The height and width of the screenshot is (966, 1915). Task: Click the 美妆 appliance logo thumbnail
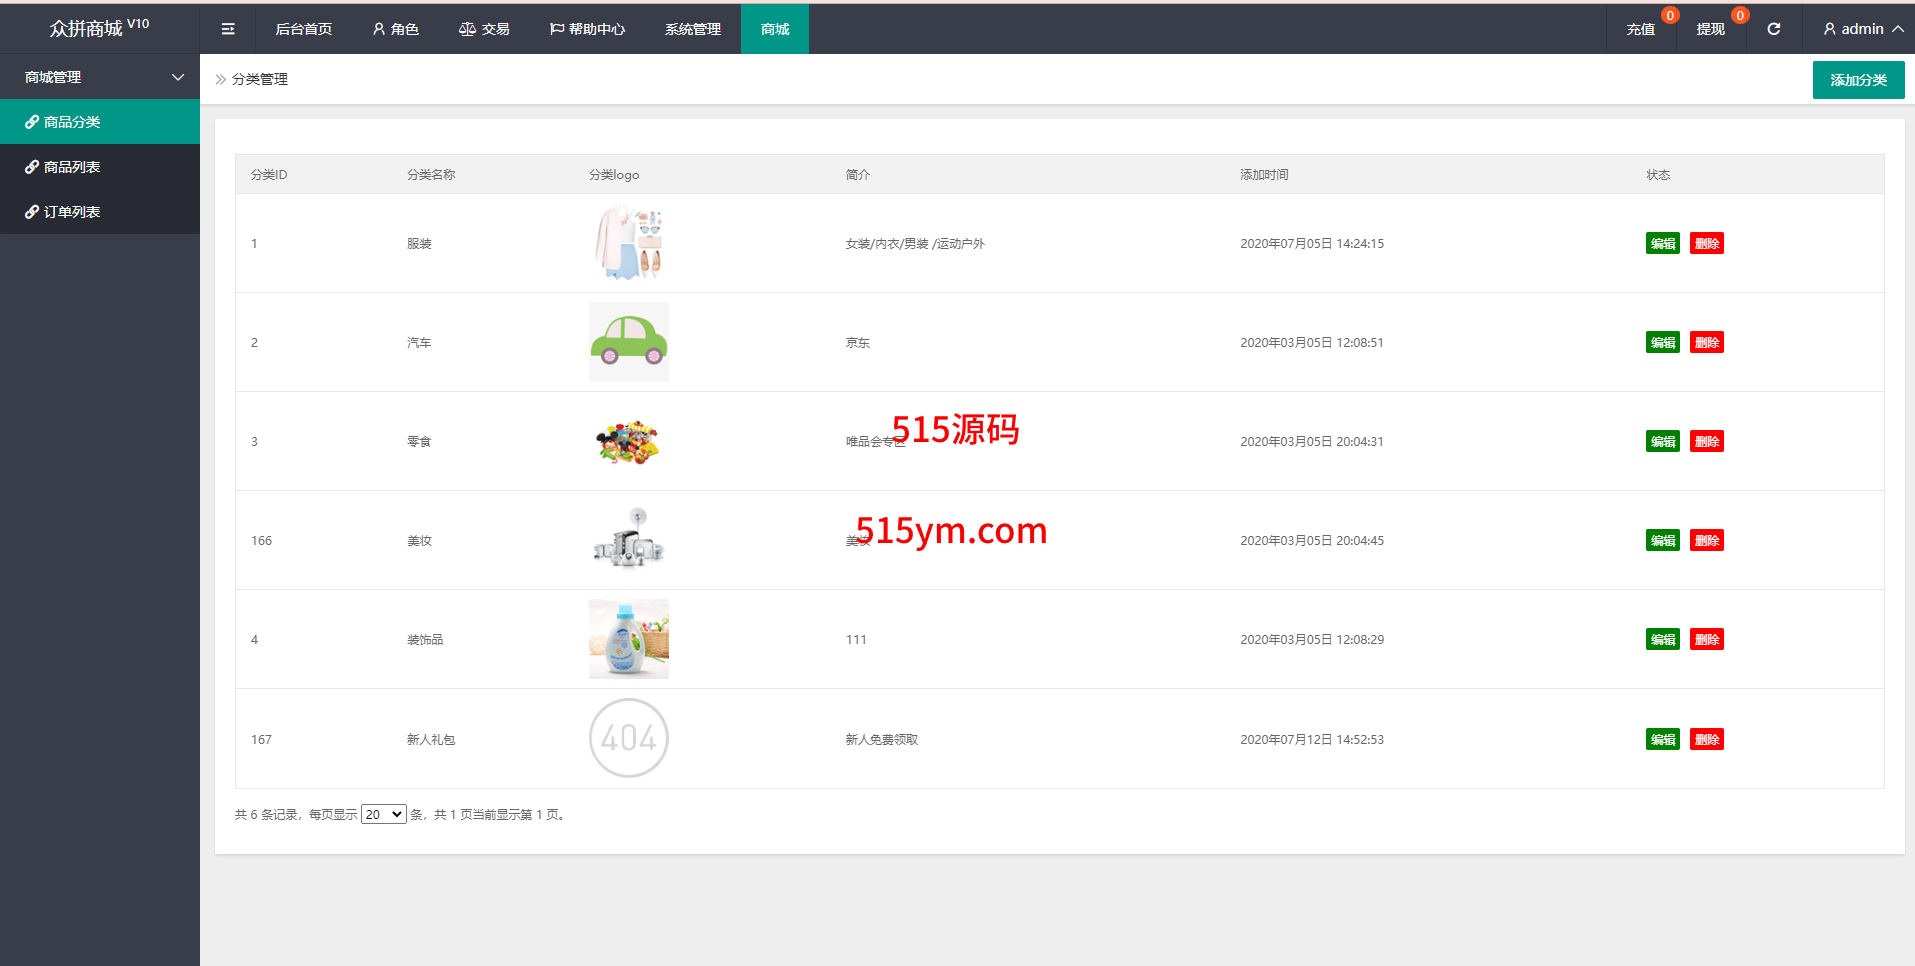click(x=629, y=540)
